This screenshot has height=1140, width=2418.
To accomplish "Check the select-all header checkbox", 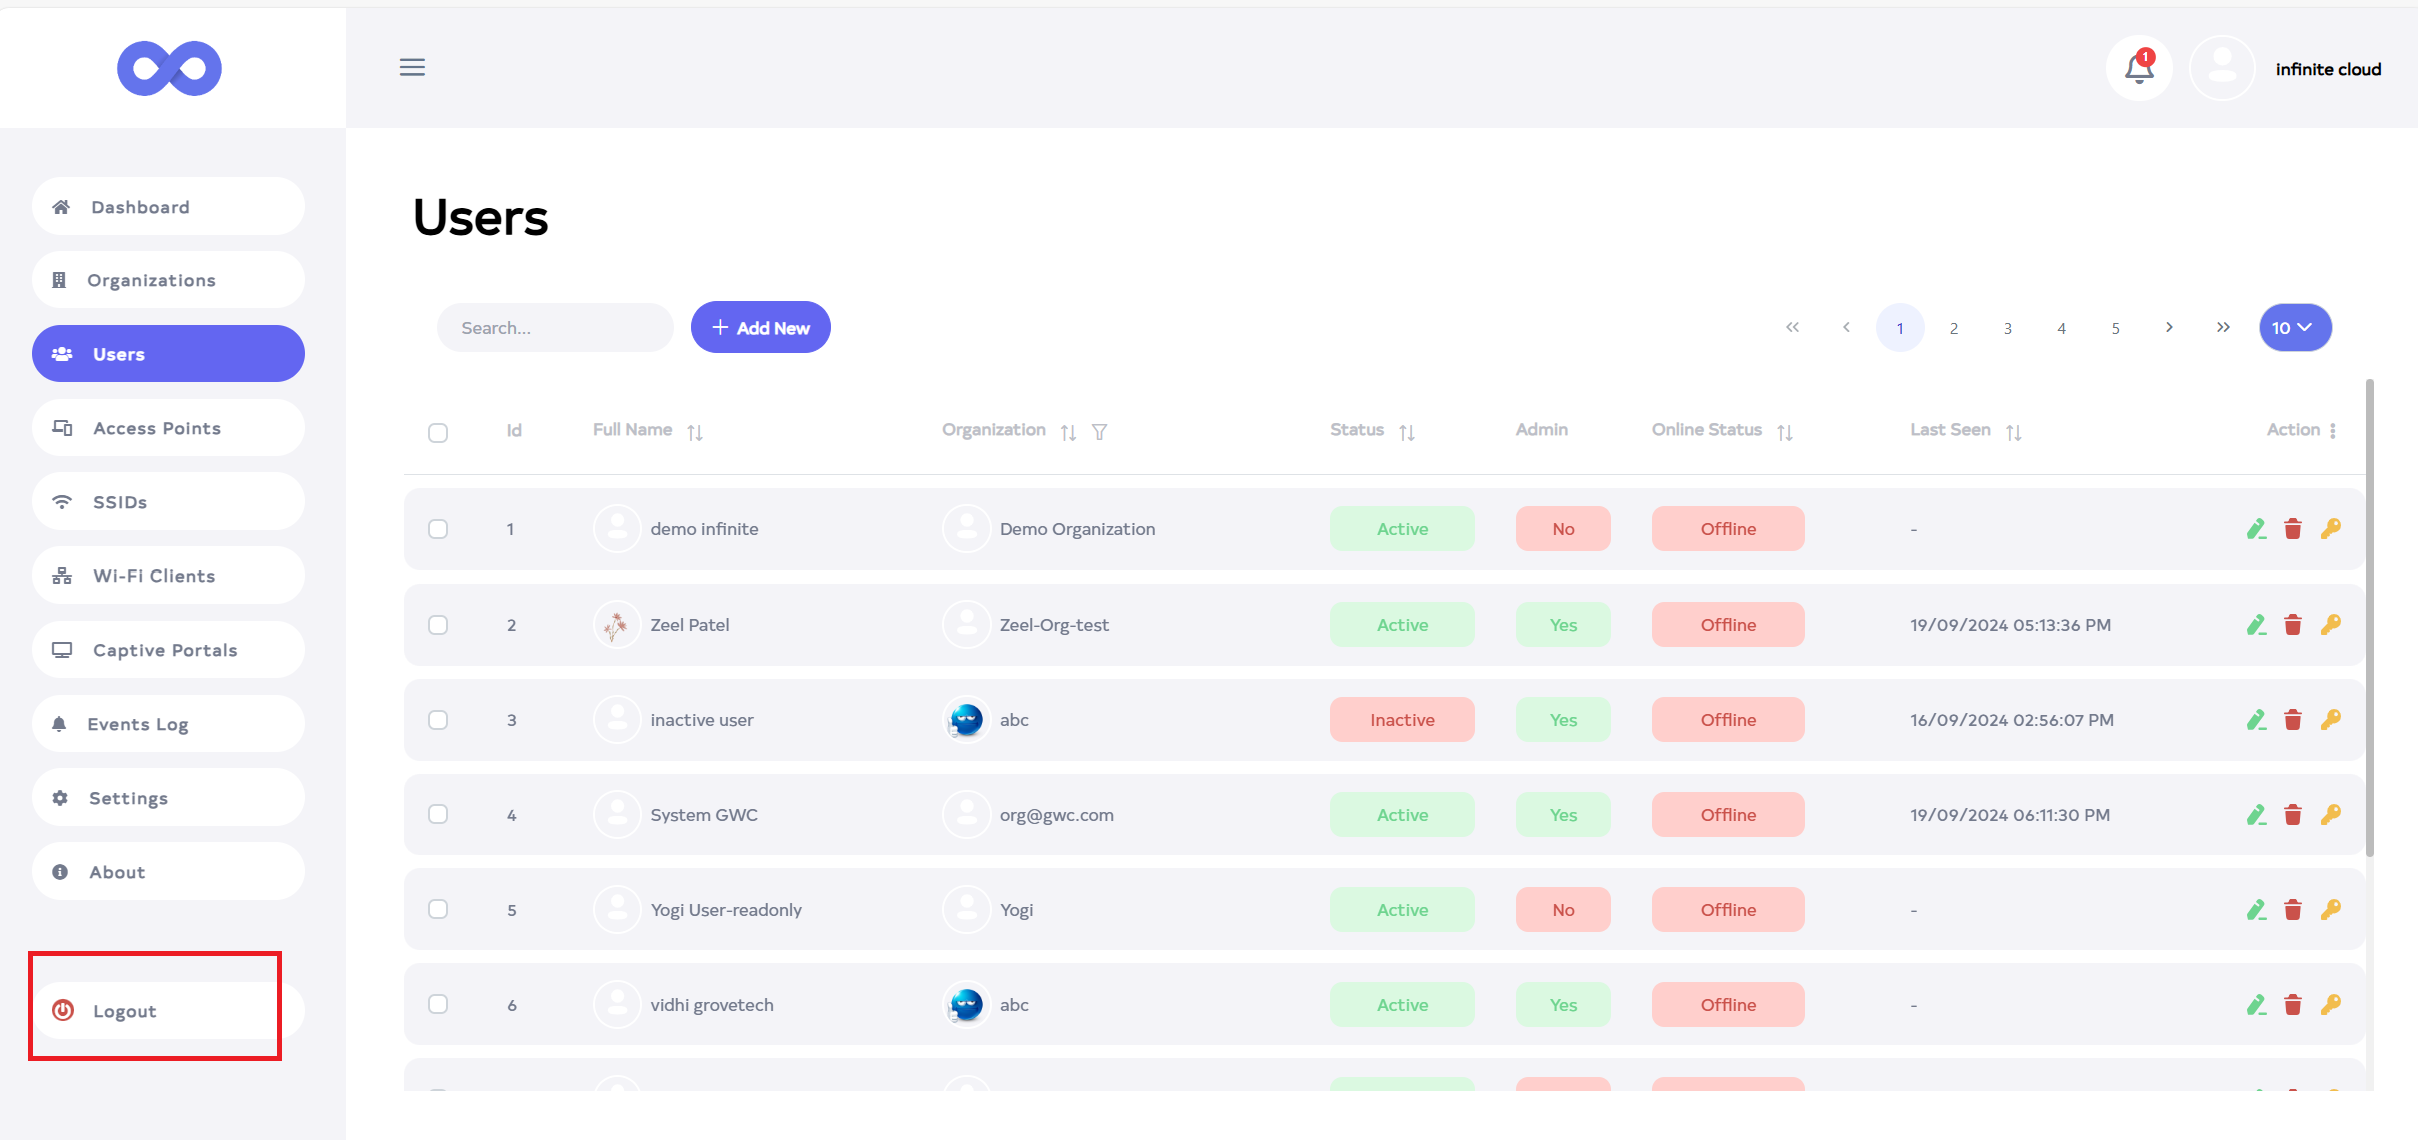I will 438,432.
